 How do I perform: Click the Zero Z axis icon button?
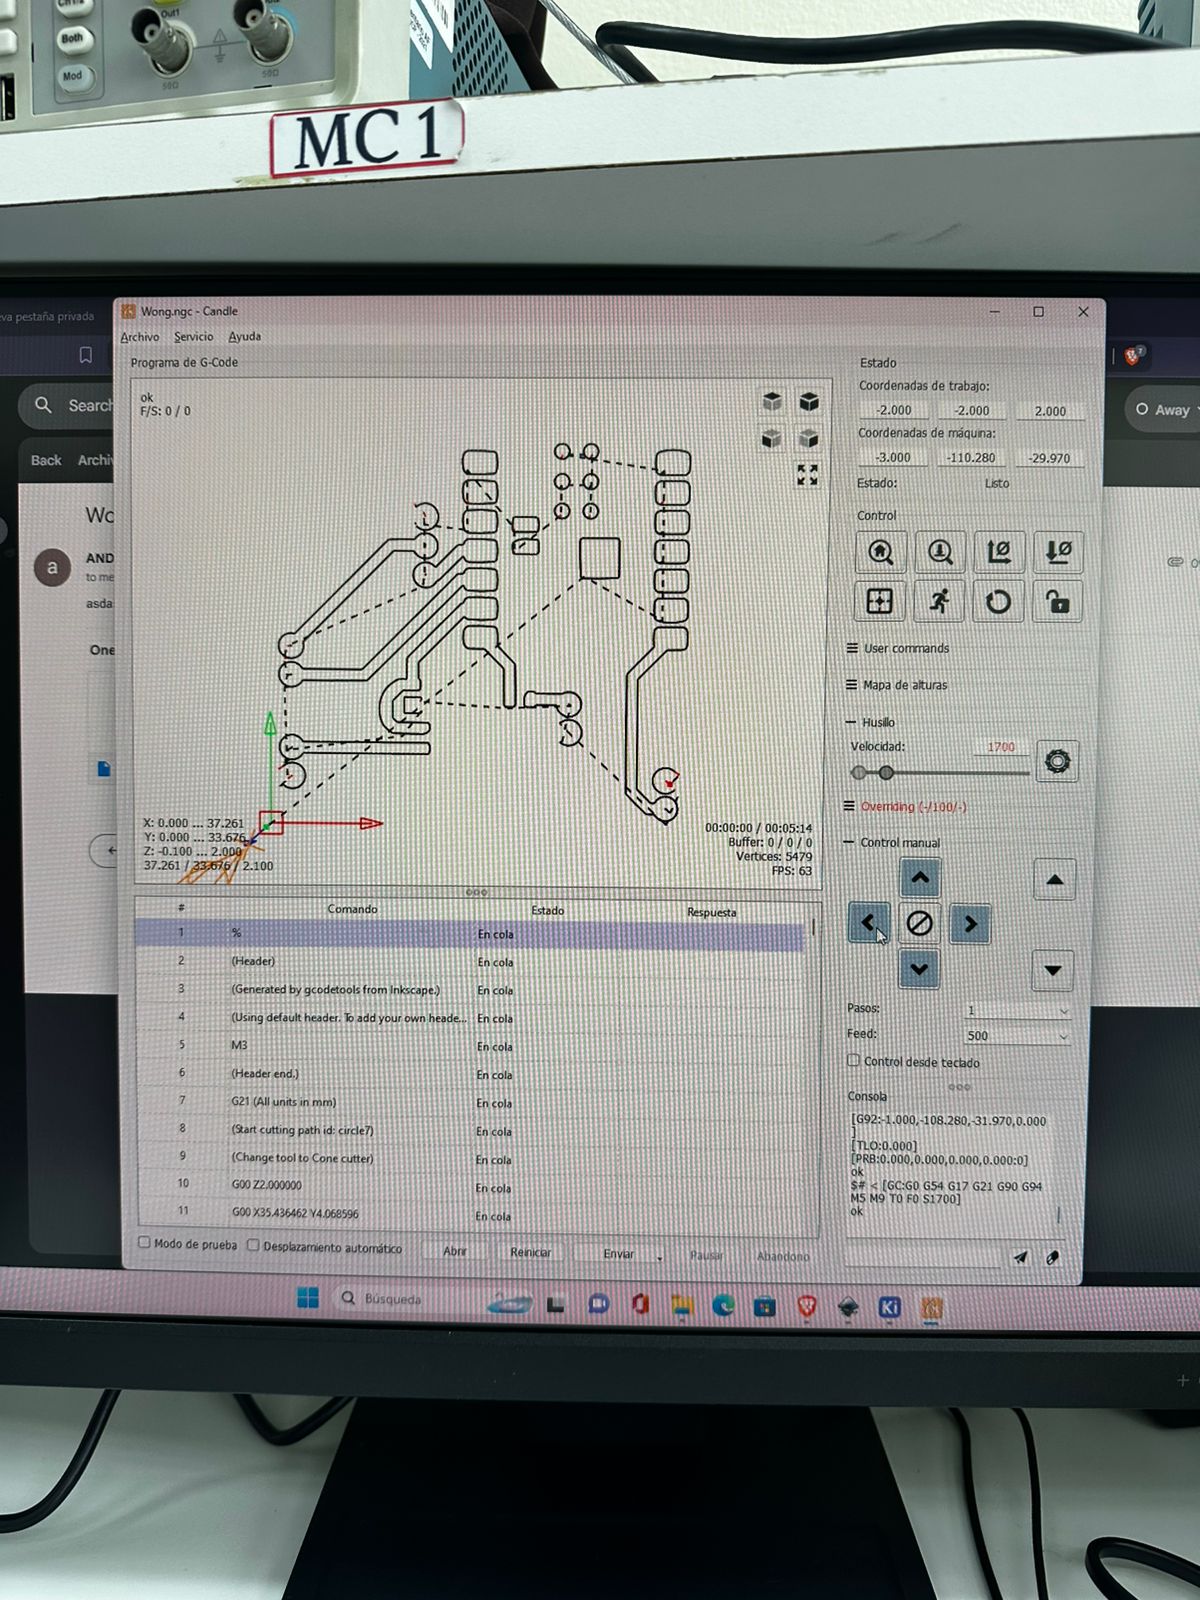click(1058, 552)
